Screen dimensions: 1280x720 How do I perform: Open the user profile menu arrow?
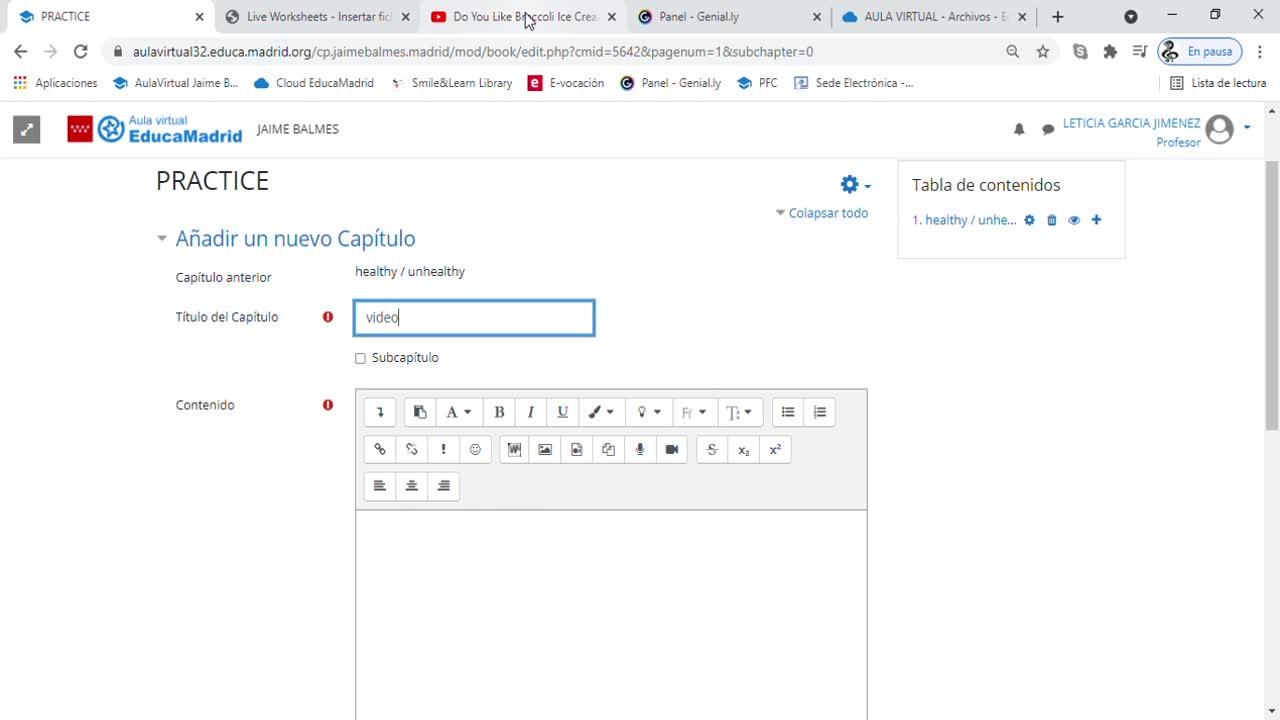point(1247,128)
